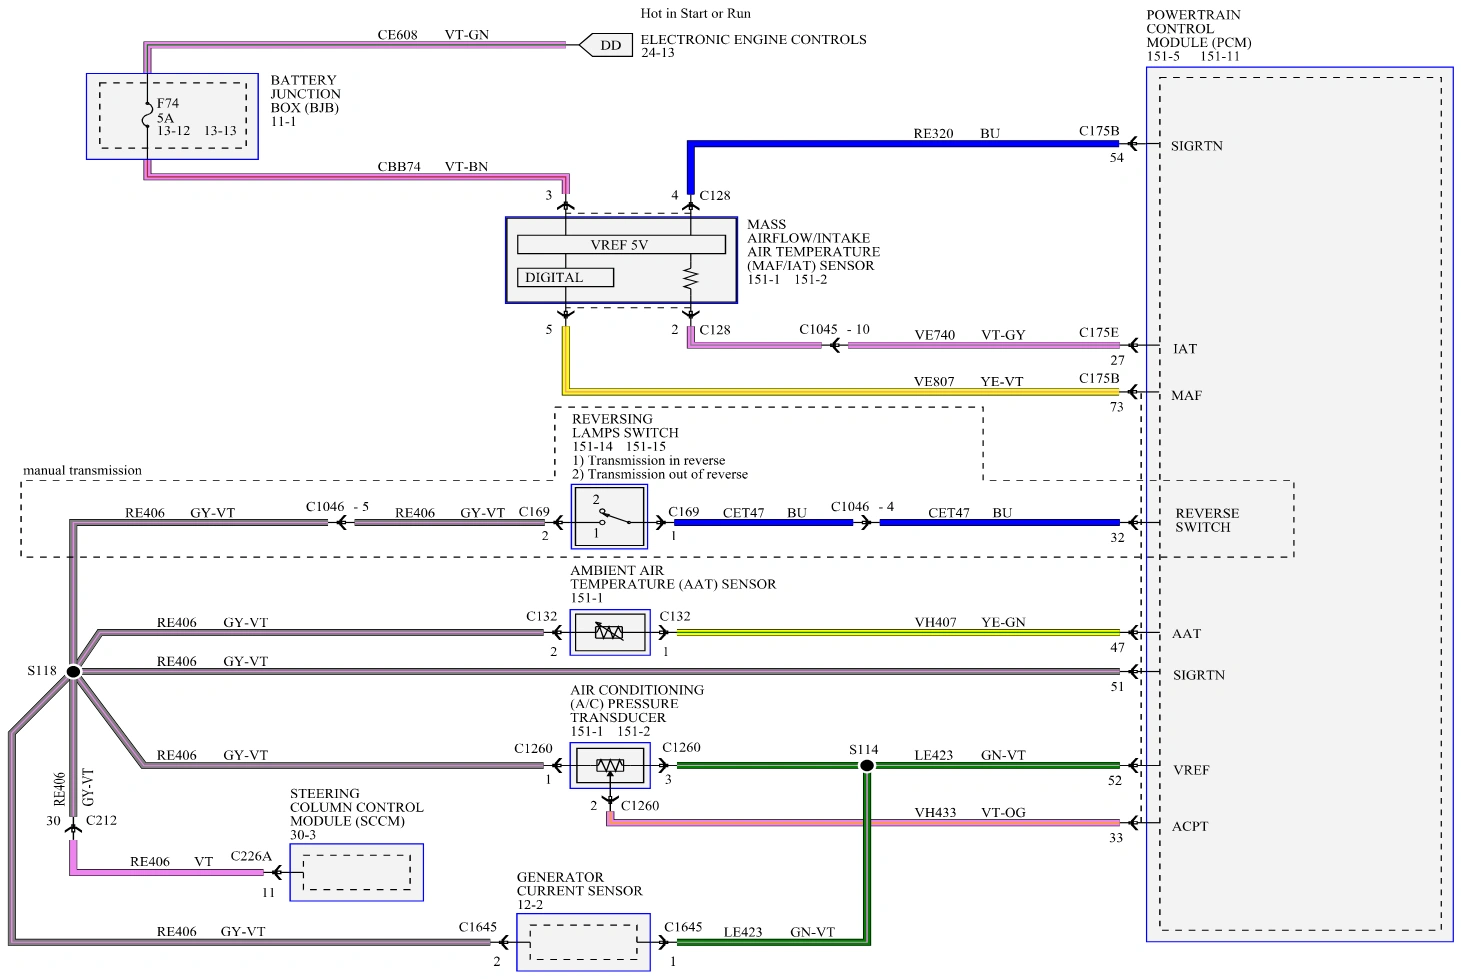
Task: Select the ambient air temperature sensor symbol
Action: pos(609,632)
